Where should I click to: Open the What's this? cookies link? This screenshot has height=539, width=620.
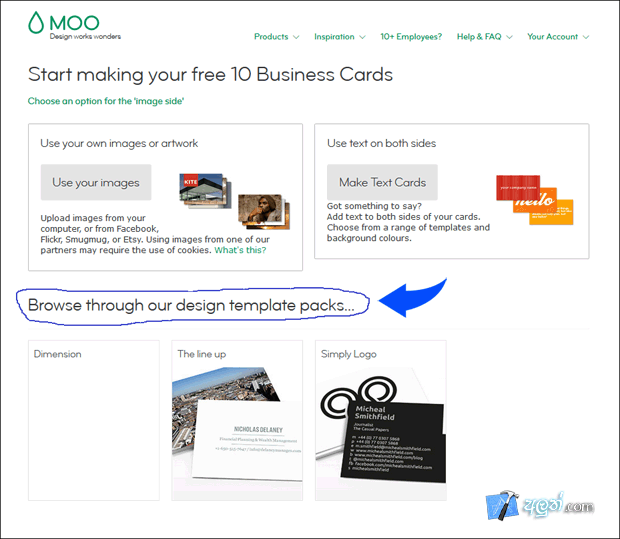pyautogui.click(x=240, y=250)
